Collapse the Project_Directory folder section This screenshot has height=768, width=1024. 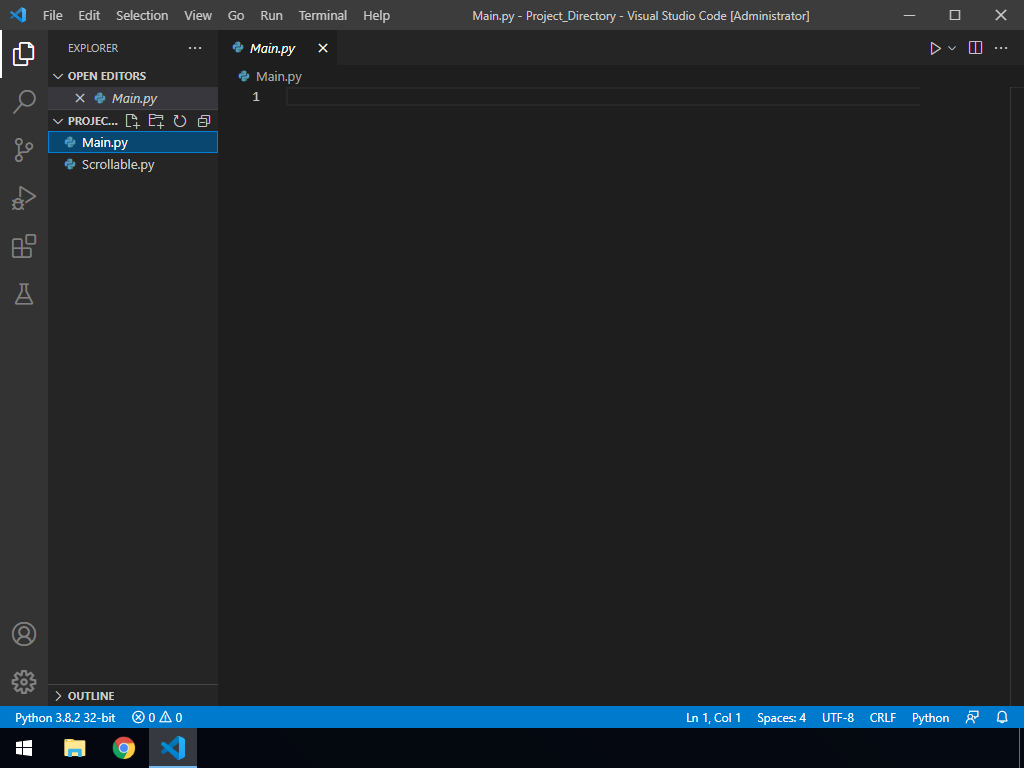(x=58, y=121)
